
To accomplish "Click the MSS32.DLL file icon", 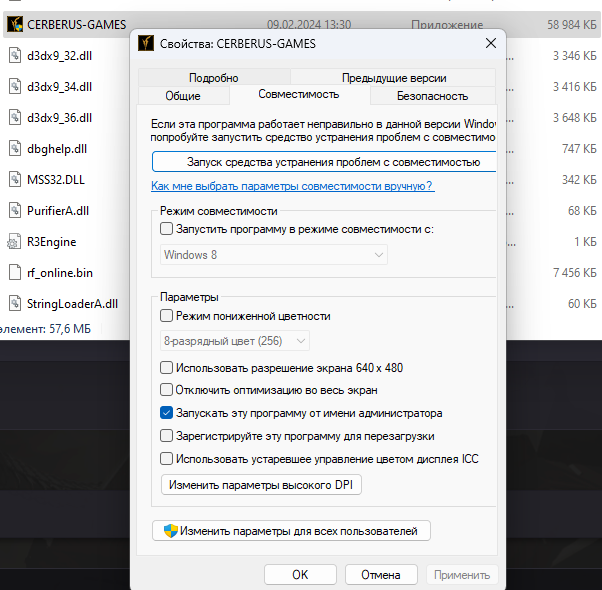I will tap(15, 179).
